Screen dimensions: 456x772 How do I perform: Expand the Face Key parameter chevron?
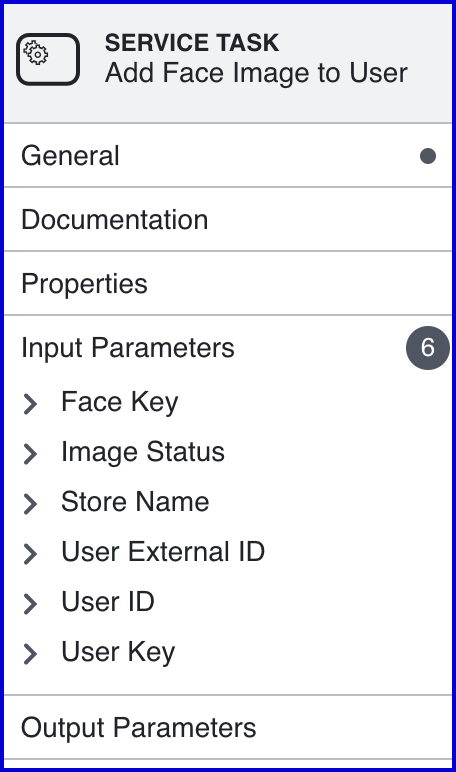coord(31,404)
